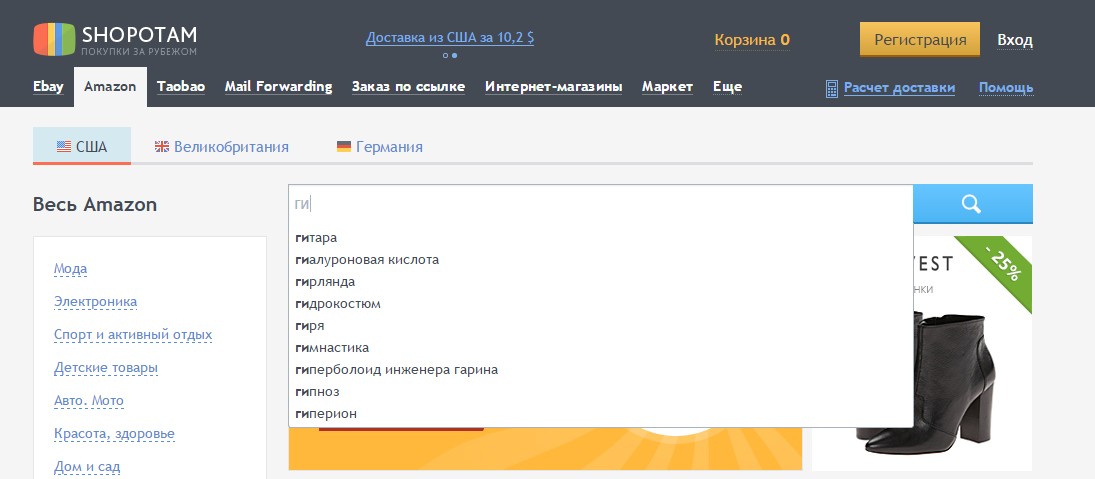The height and width of the screenshot is (479, 1095).
Task: Click the Shopotam logo
Action: tap(115, 39)
